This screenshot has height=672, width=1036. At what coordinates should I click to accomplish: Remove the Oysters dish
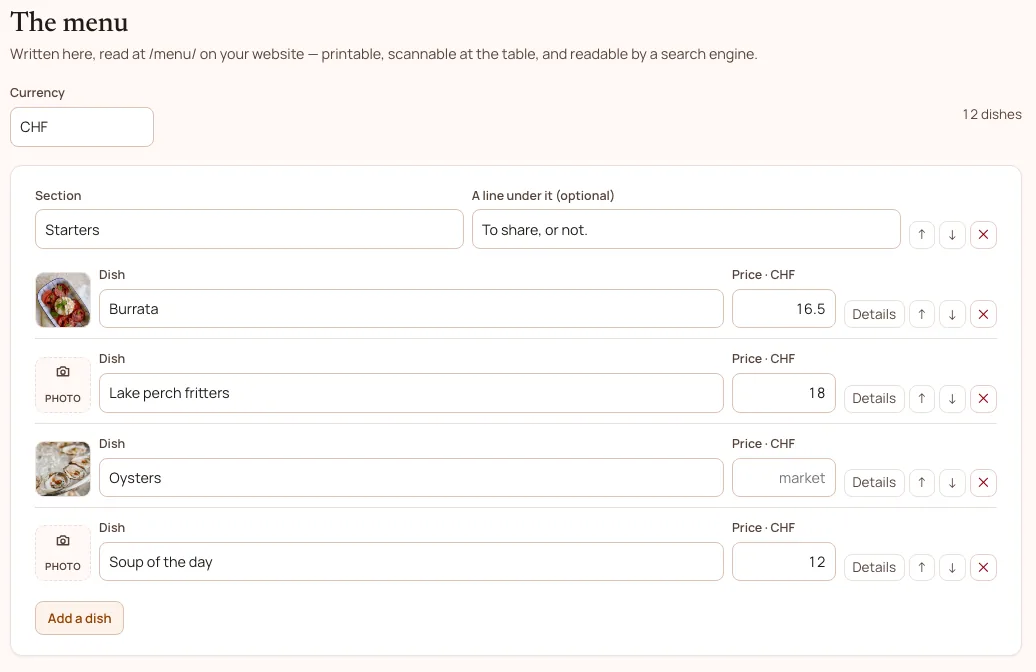click(x=983, y=483)
